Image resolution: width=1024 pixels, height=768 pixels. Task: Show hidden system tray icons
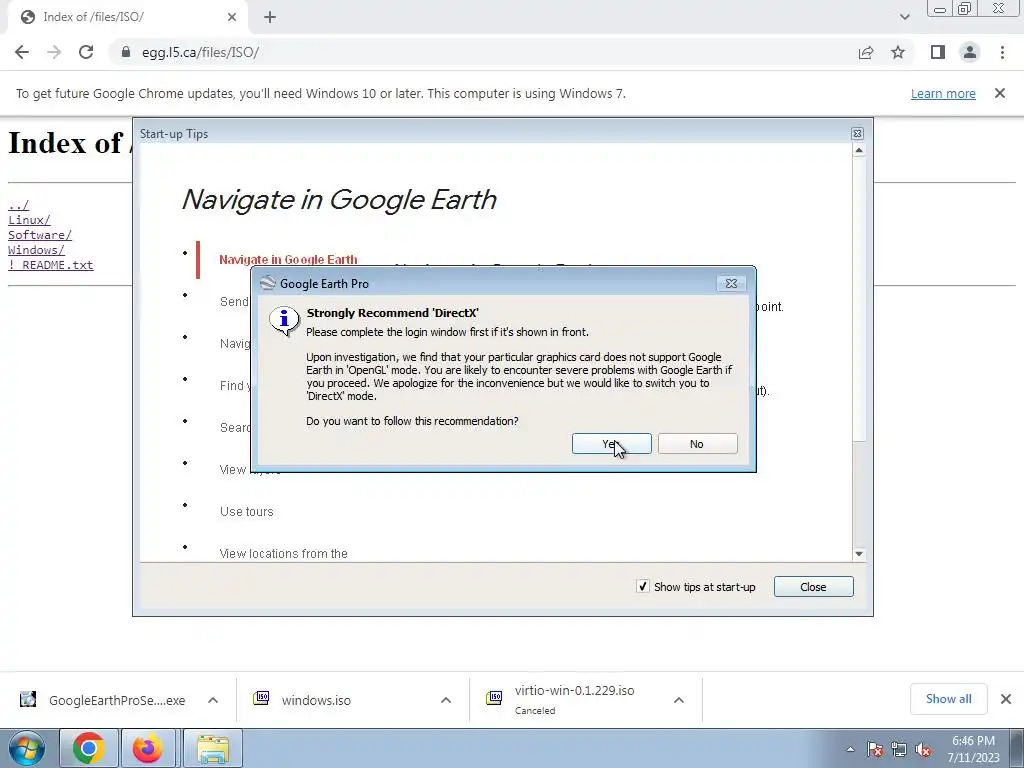850,749
